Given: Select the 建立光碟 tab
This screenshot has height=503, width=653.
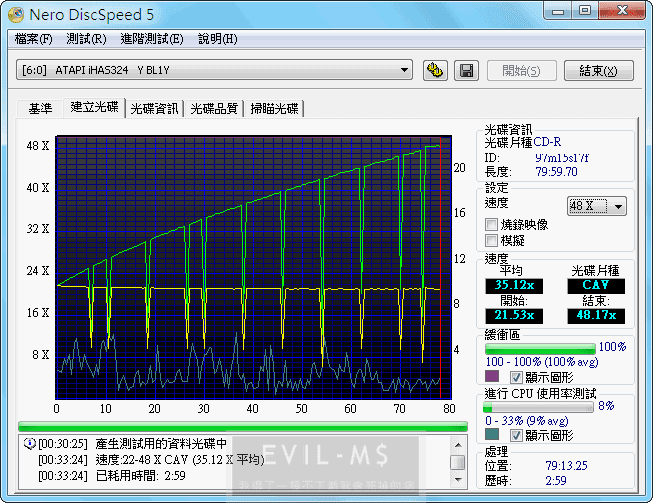Looking at the screenshot, I should tap(95, 107).
